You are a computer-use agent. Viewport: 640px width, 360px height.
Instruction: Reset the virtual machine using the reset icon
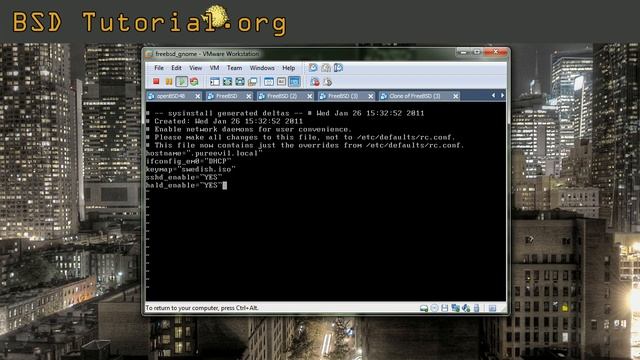194,82
